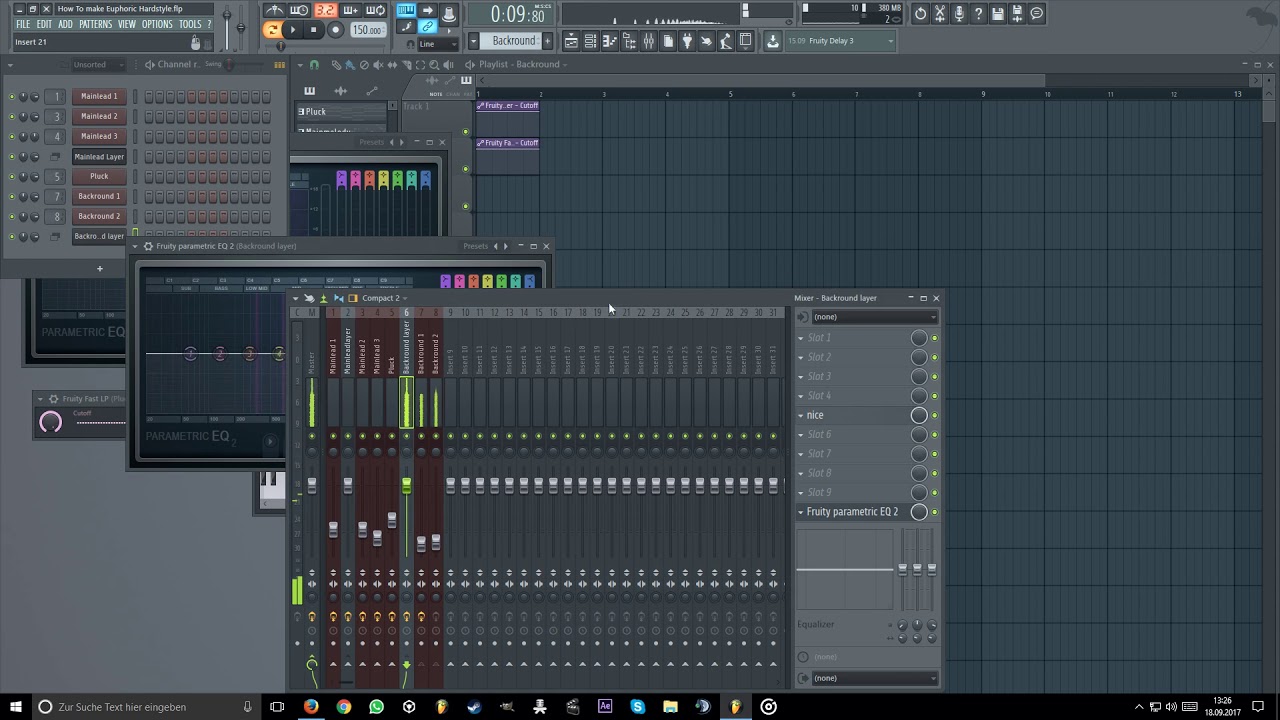
Task: Mute Pluck channel green light
Action: click(x=11, y=177)
